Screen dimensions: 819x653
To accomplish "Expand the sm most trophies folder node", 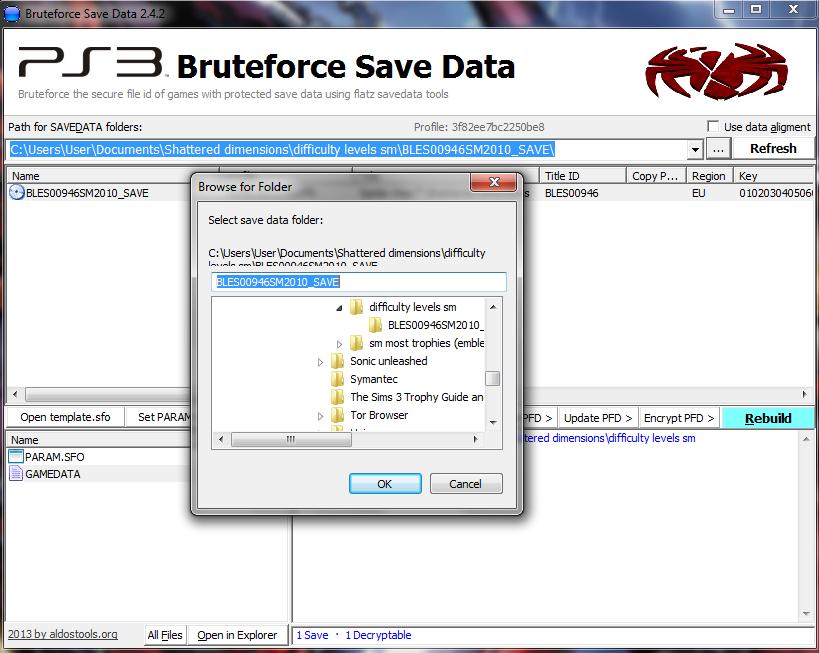I will click(x=339, y=344).
